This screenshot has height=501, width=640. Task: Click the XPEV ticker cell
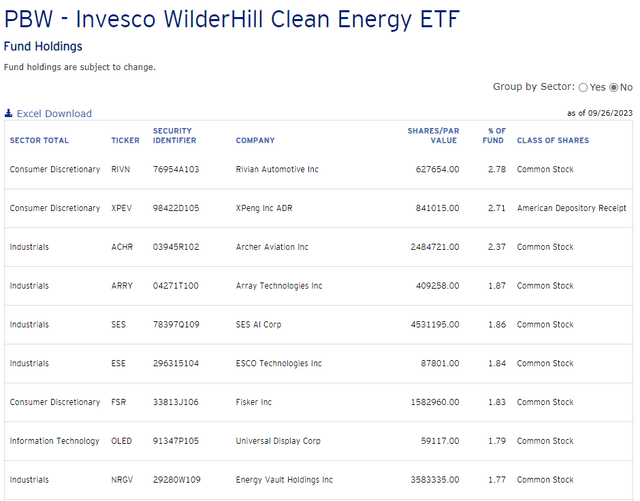[x=122, y=208]
